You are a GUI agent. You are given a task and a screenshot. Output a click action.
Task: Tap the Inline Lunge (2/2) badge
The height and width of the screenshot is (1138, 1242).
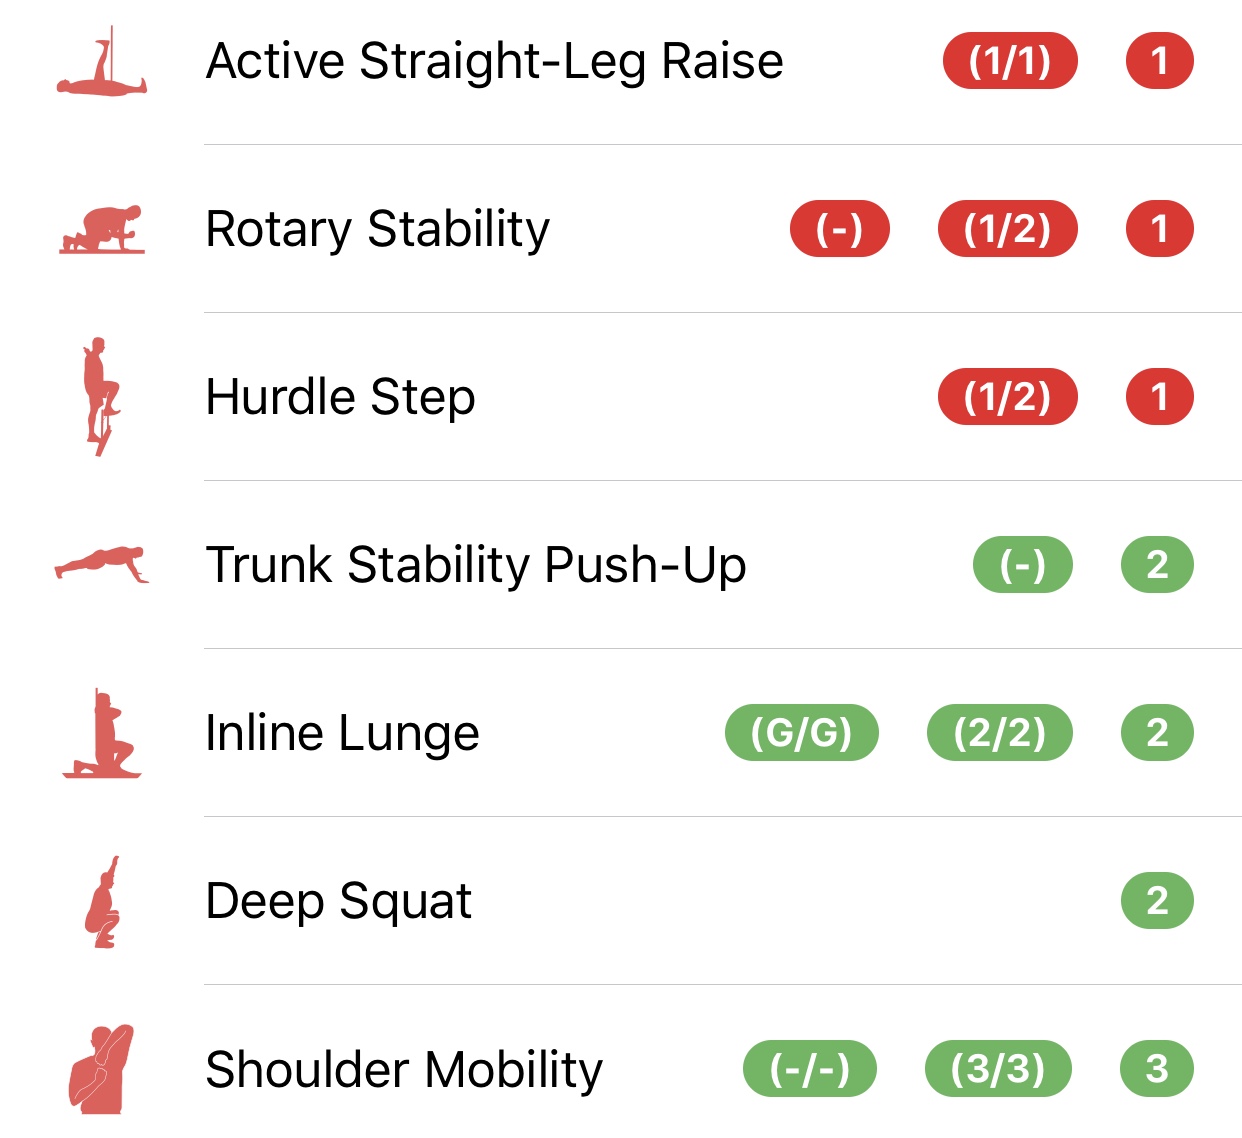999,733
